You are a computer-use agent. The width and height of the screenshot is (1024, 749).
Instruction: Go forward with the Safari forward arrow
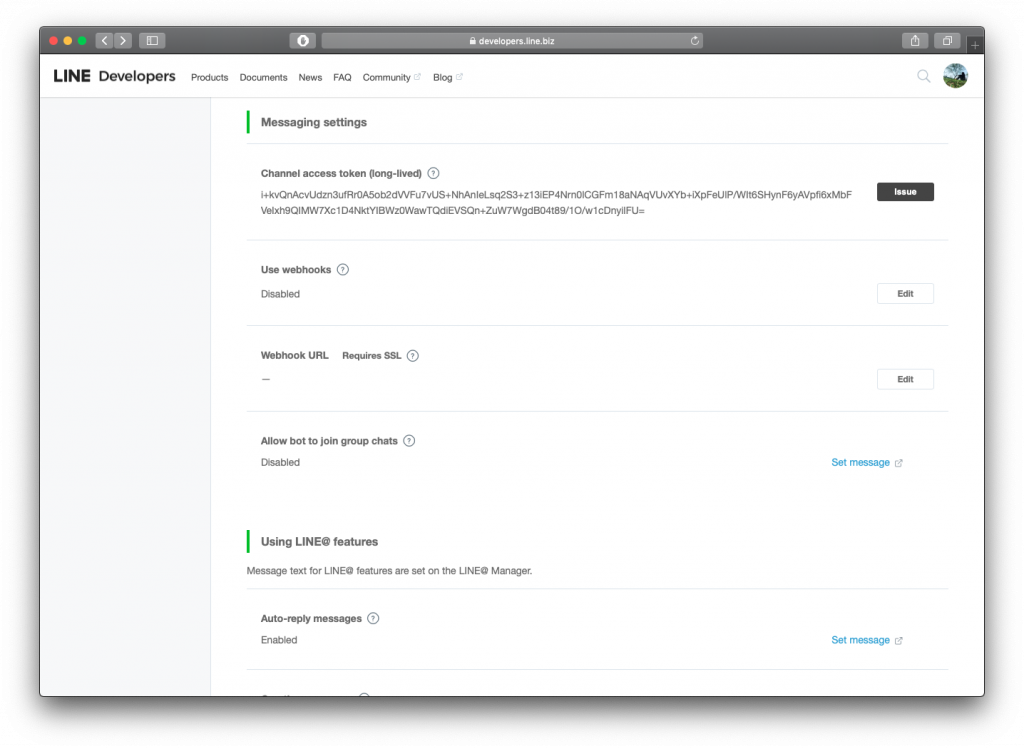coord(123,40)
